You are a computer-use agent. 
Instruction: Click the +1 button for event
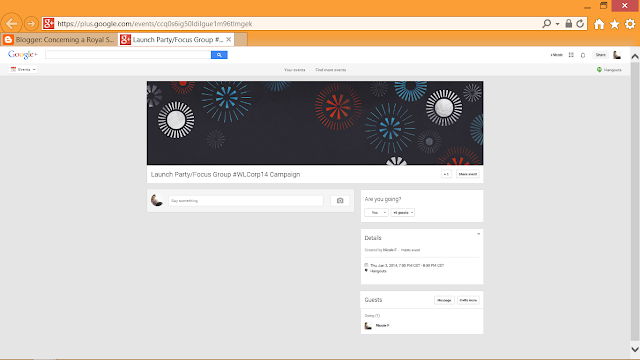pyautogui.click(x=446, y=174)
